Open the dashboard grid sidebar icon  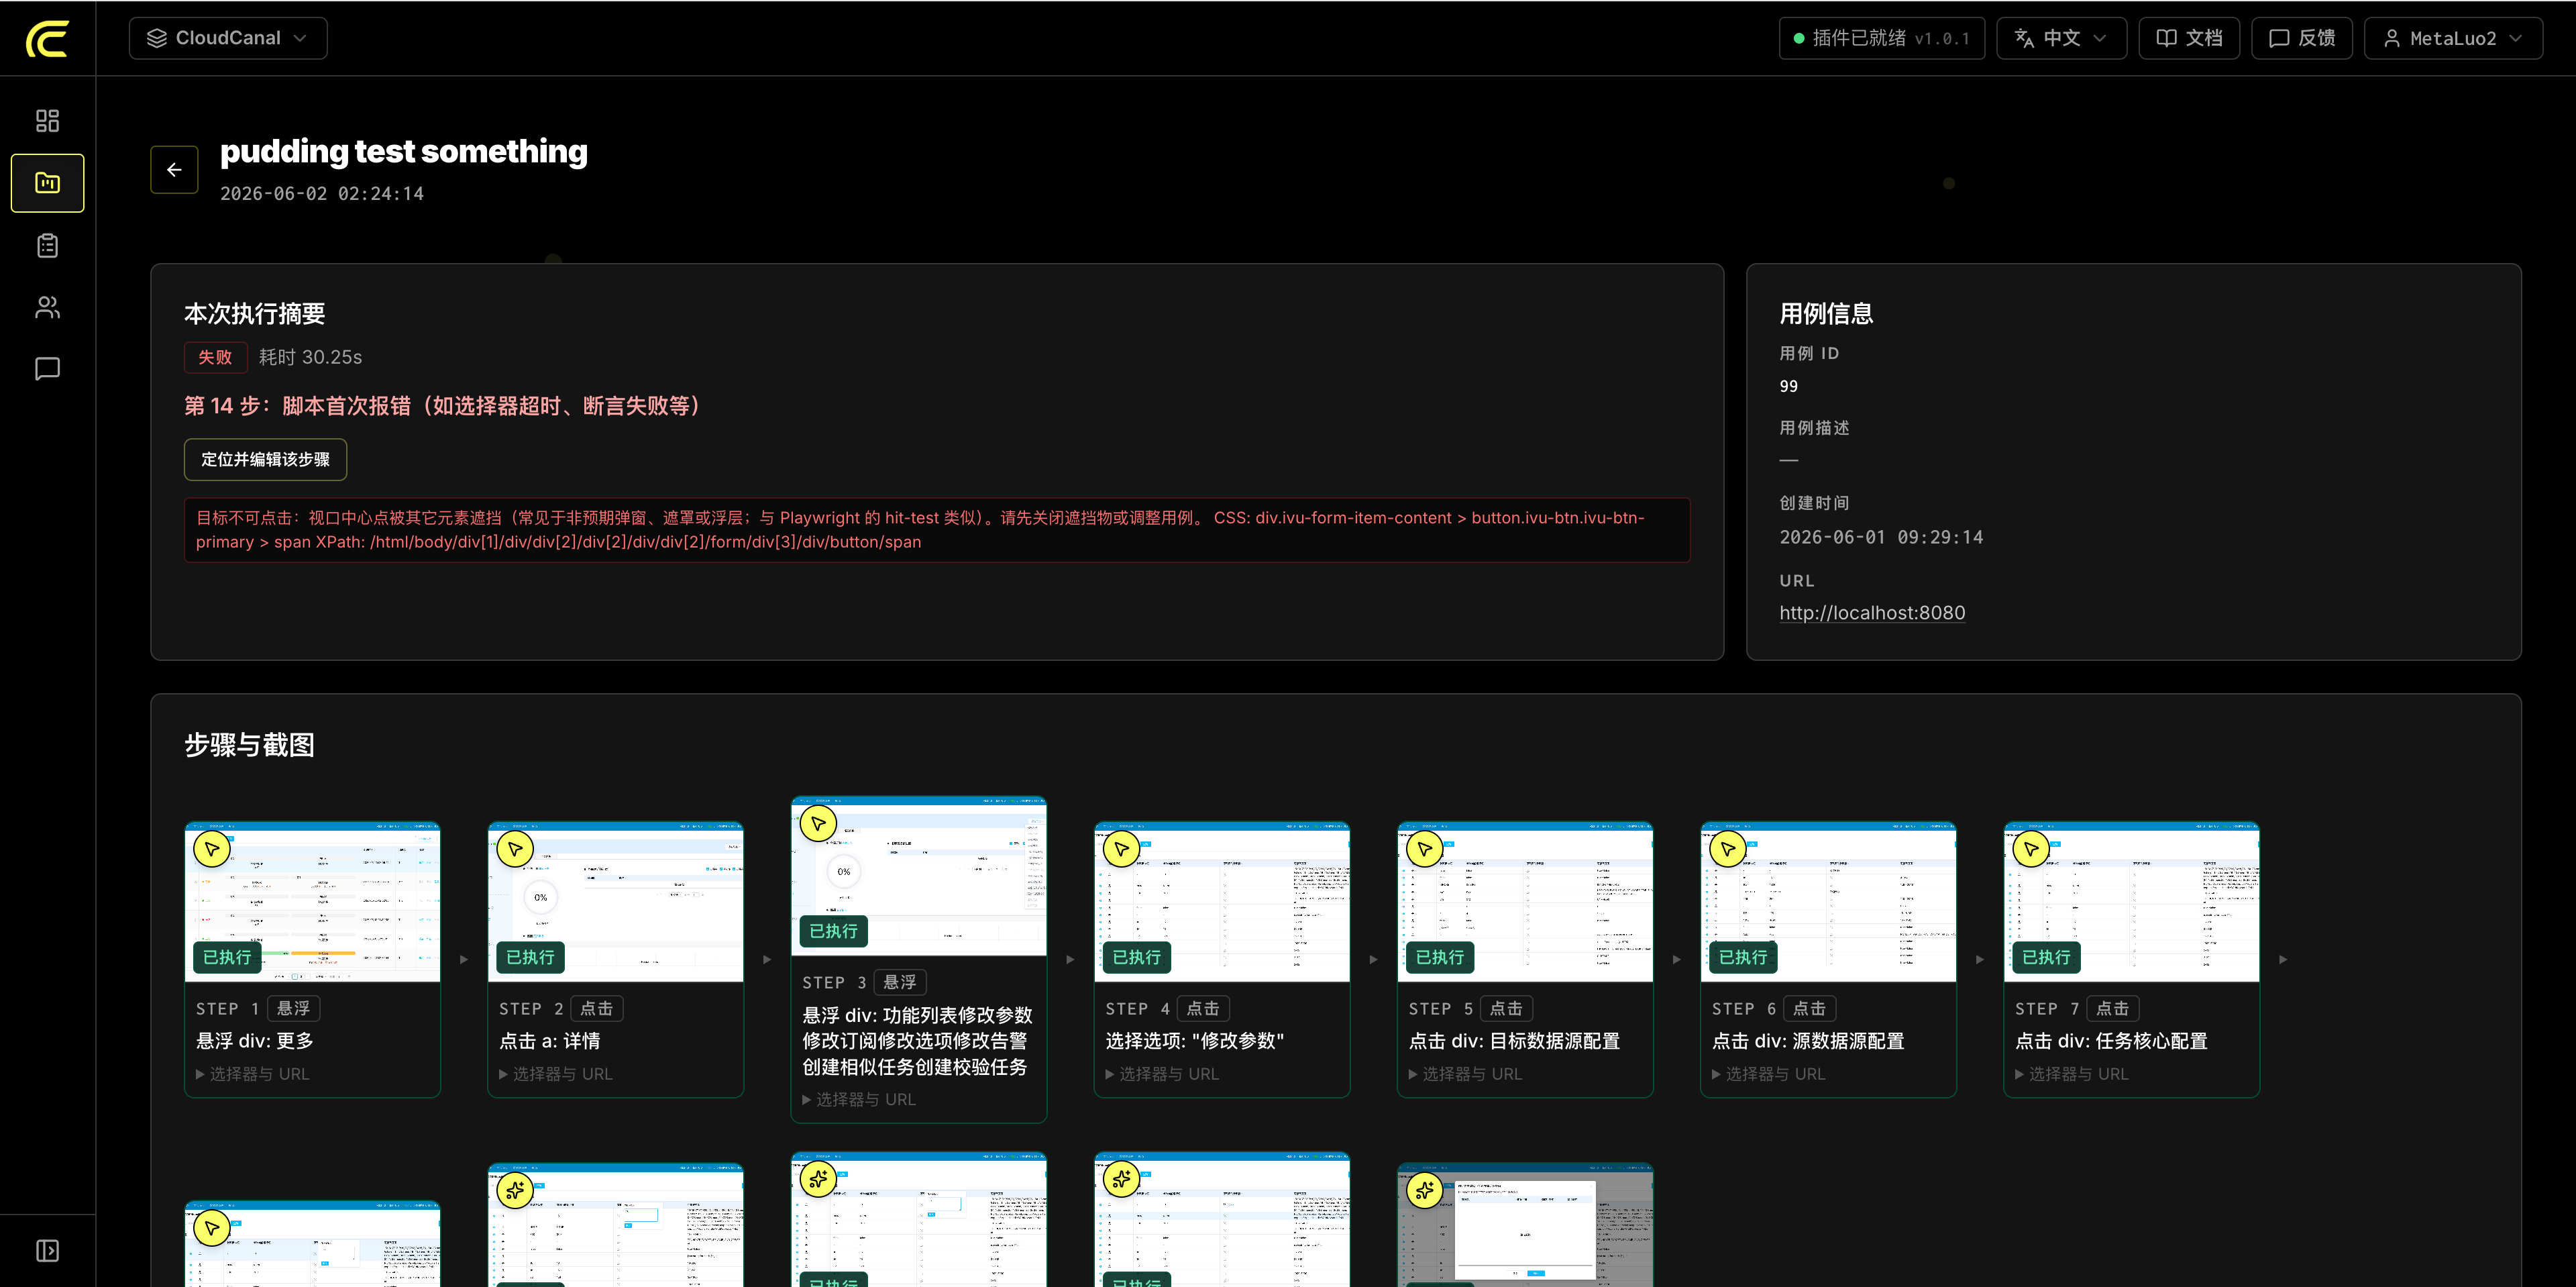coord(47,121)
